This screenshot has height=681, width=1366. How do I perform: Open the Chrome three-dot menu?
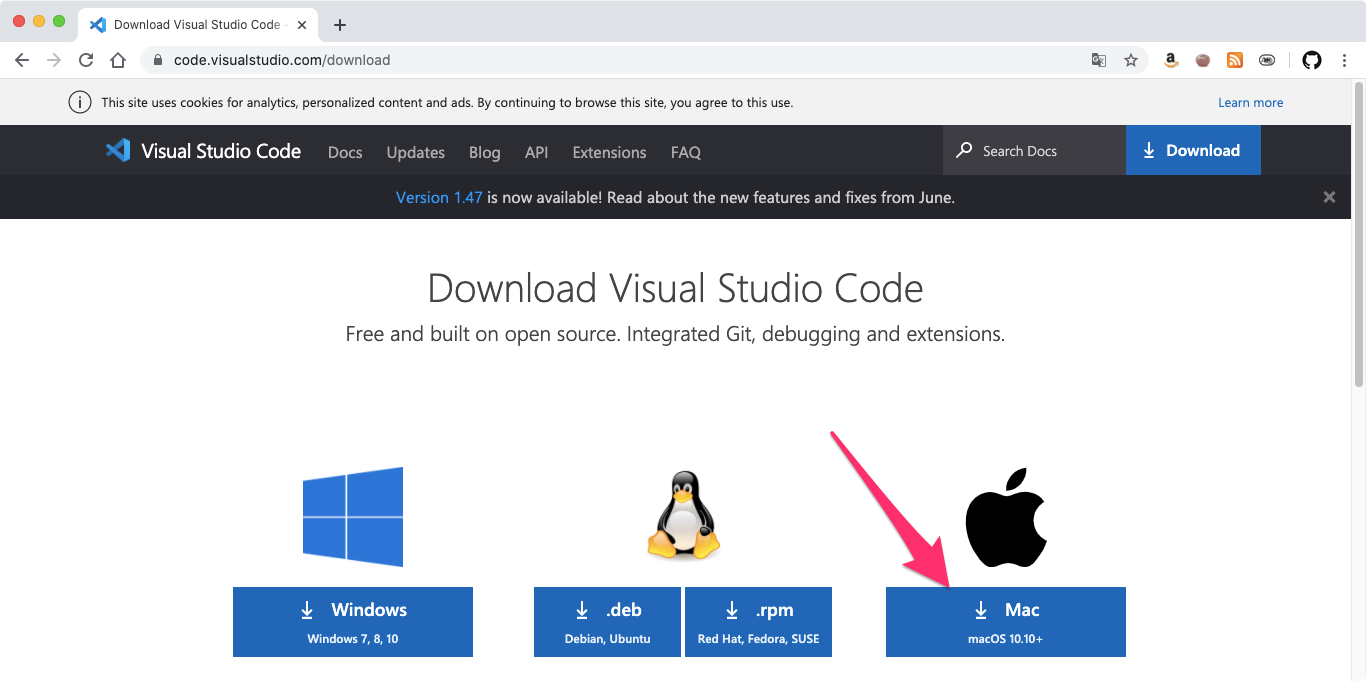click(x=1345, y=60)
